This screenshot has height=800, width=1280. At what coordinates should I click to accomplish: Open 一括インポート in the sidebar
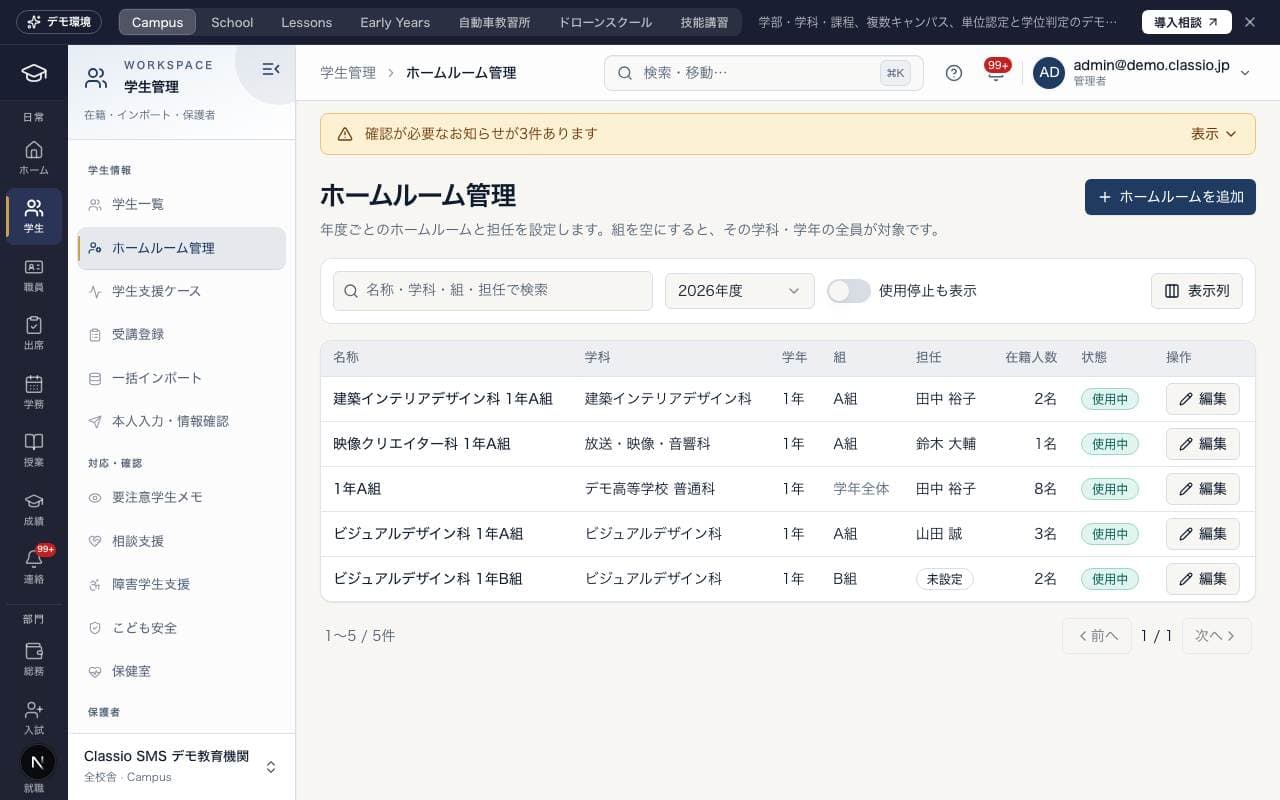tap(181, 378)
